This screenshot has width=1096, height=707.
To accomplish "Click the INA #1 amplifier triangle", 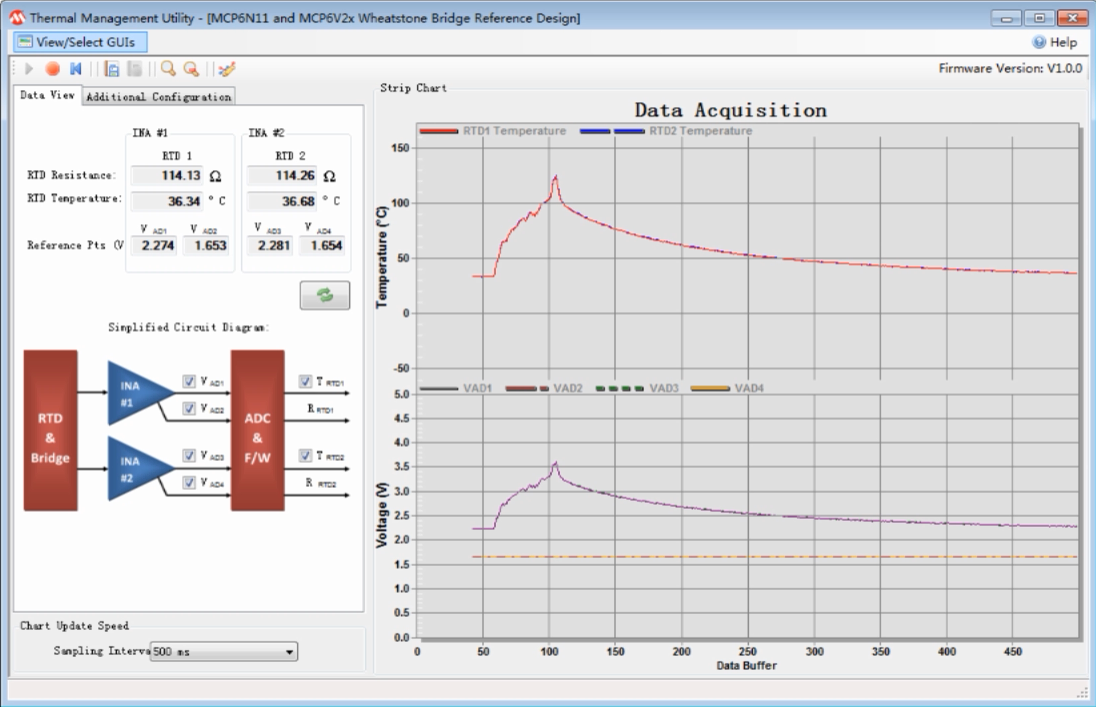I will (138, 393).
